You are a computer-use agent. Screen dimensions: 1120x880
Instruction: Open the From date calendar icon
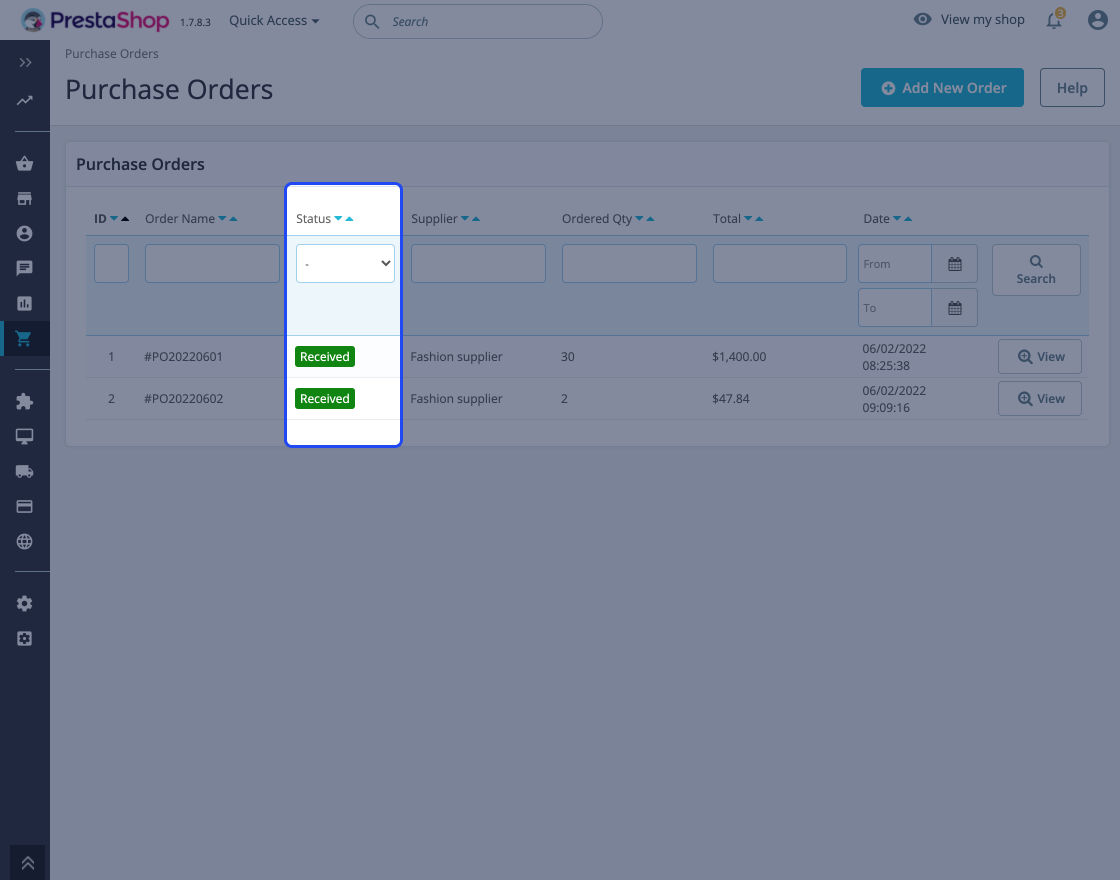click(x=955, y=264)
